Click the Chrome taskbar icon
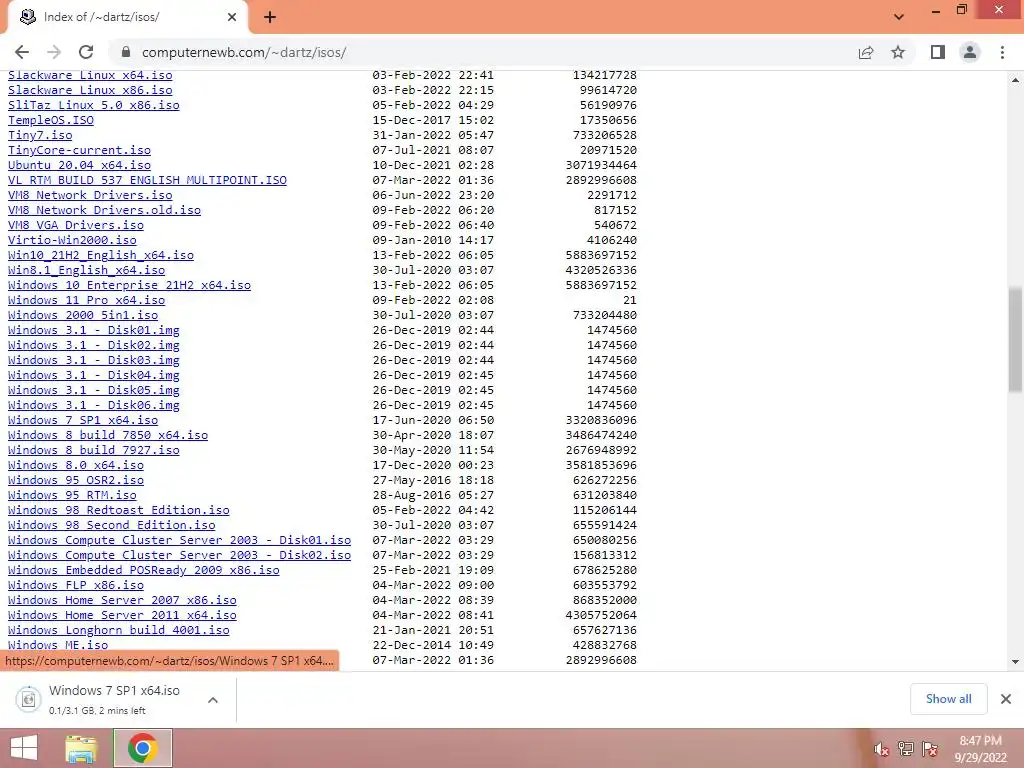The image size is (1024, 768). pyautogui.click(x=142, y=748)
